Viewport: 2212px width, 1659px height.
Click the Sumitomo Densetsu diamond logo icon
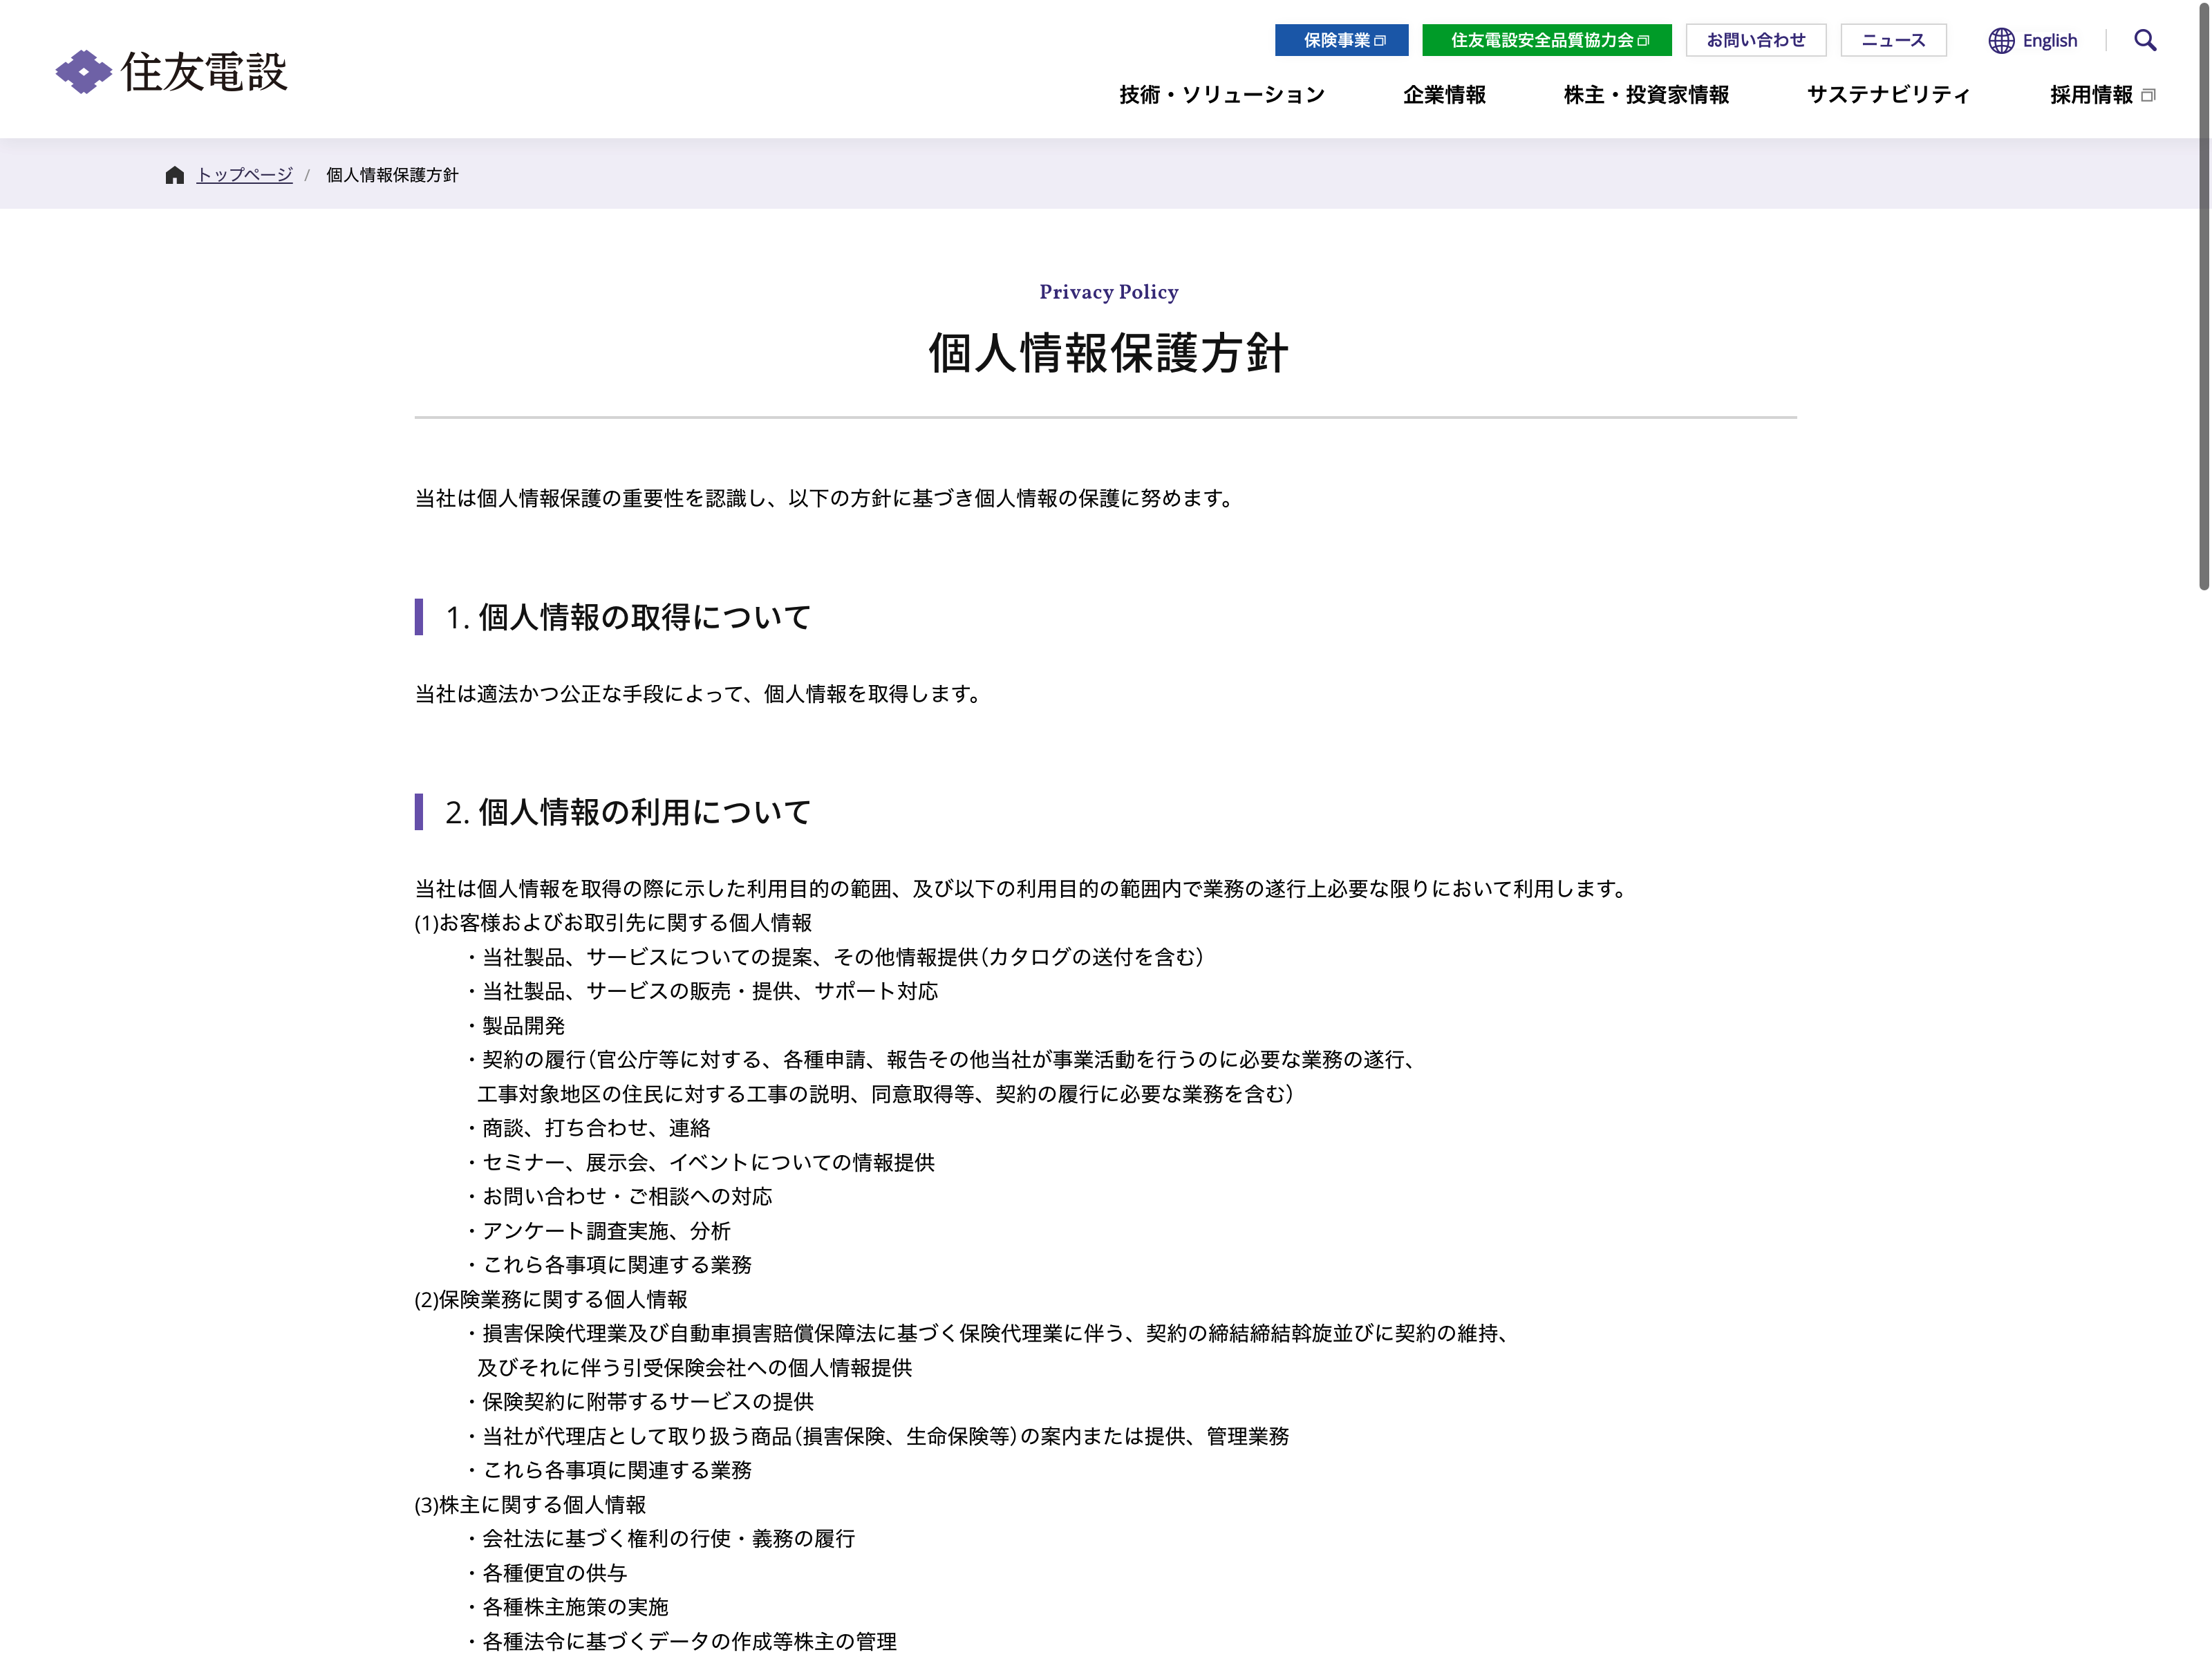[x=83, y=72]
